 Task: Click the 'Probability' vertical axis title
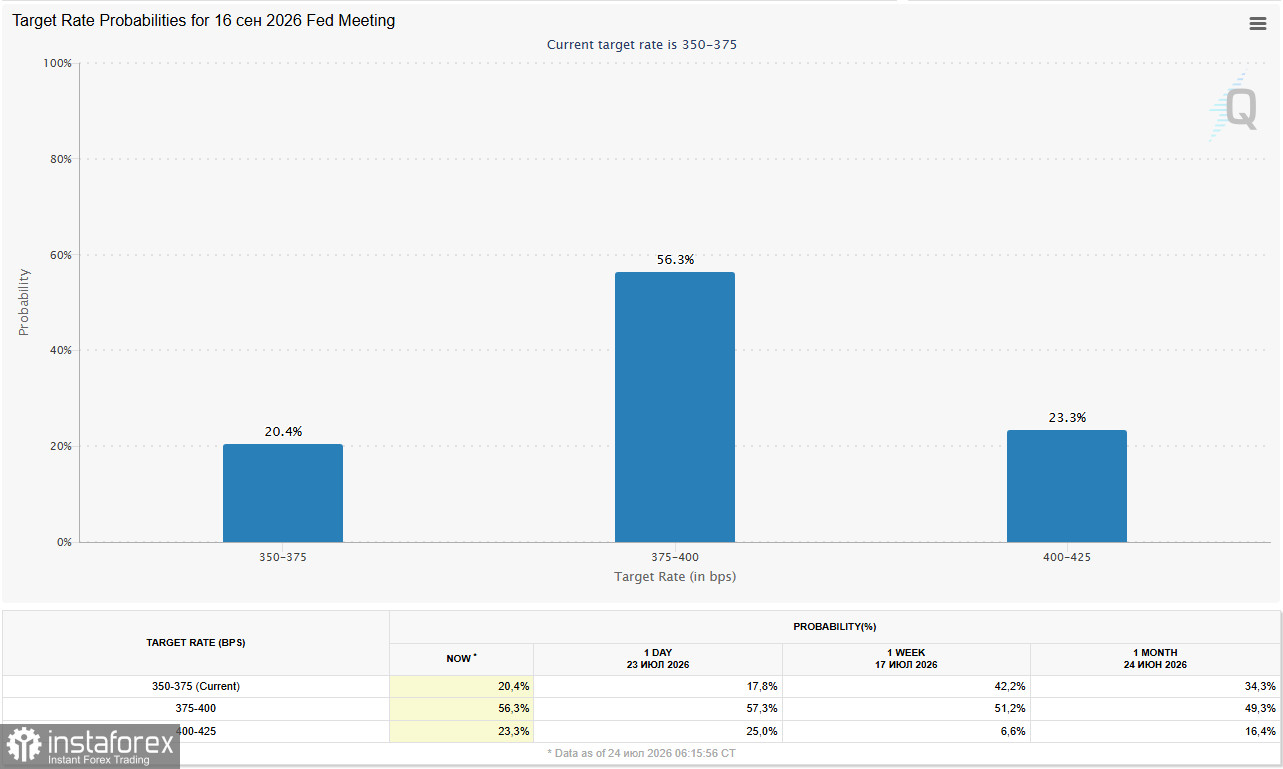tap(24, 302)
